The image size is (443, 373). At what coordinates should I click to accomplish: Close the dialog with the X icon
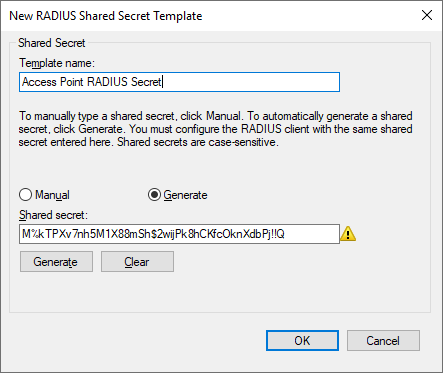427,15
